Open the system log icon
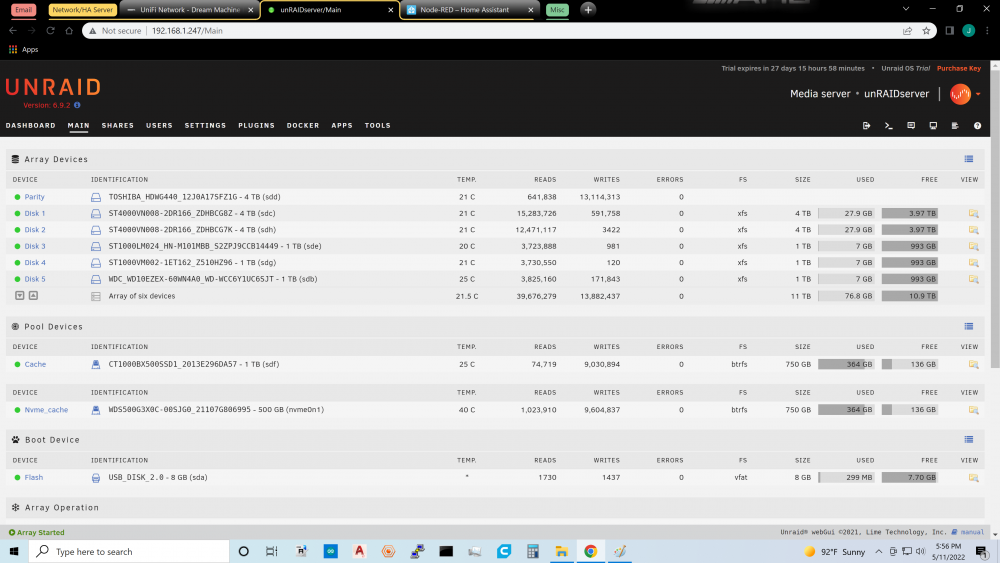This screenshot has width=1000, height=563. pos(955,126)
